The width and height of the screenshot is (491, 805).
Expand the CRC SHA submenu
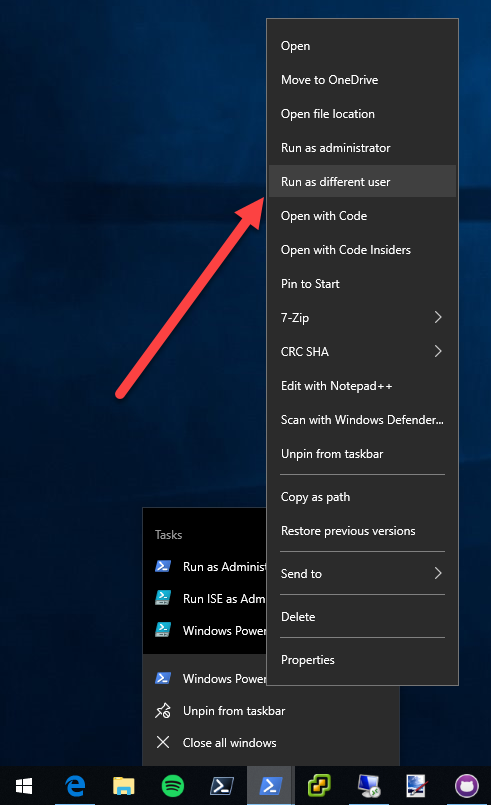pos(362,351)
